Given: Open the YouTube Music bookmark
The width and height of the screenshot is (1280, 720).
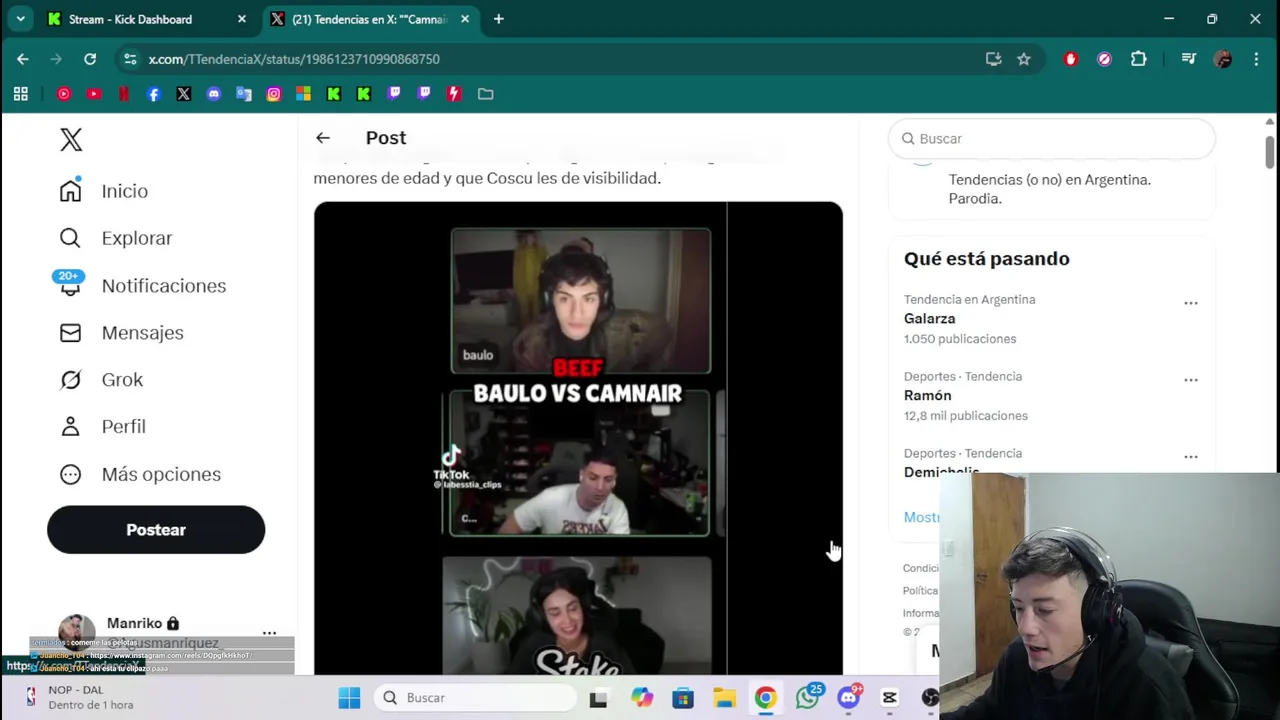Looking at the screenshot, I should tap(64, 94).
